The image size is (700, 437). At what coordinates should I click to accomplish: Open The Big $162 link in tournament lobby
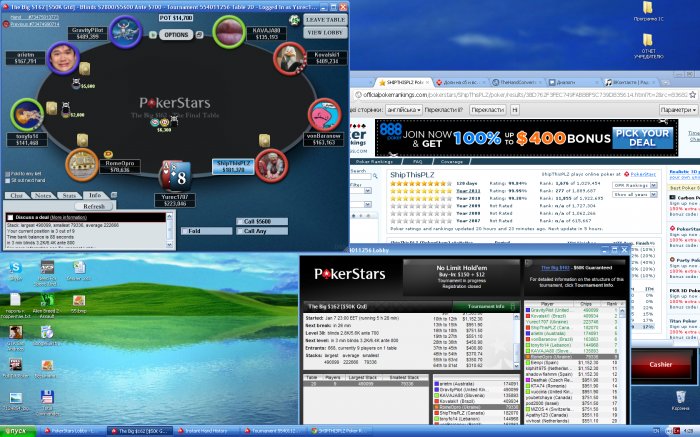[x=555, y=268]
